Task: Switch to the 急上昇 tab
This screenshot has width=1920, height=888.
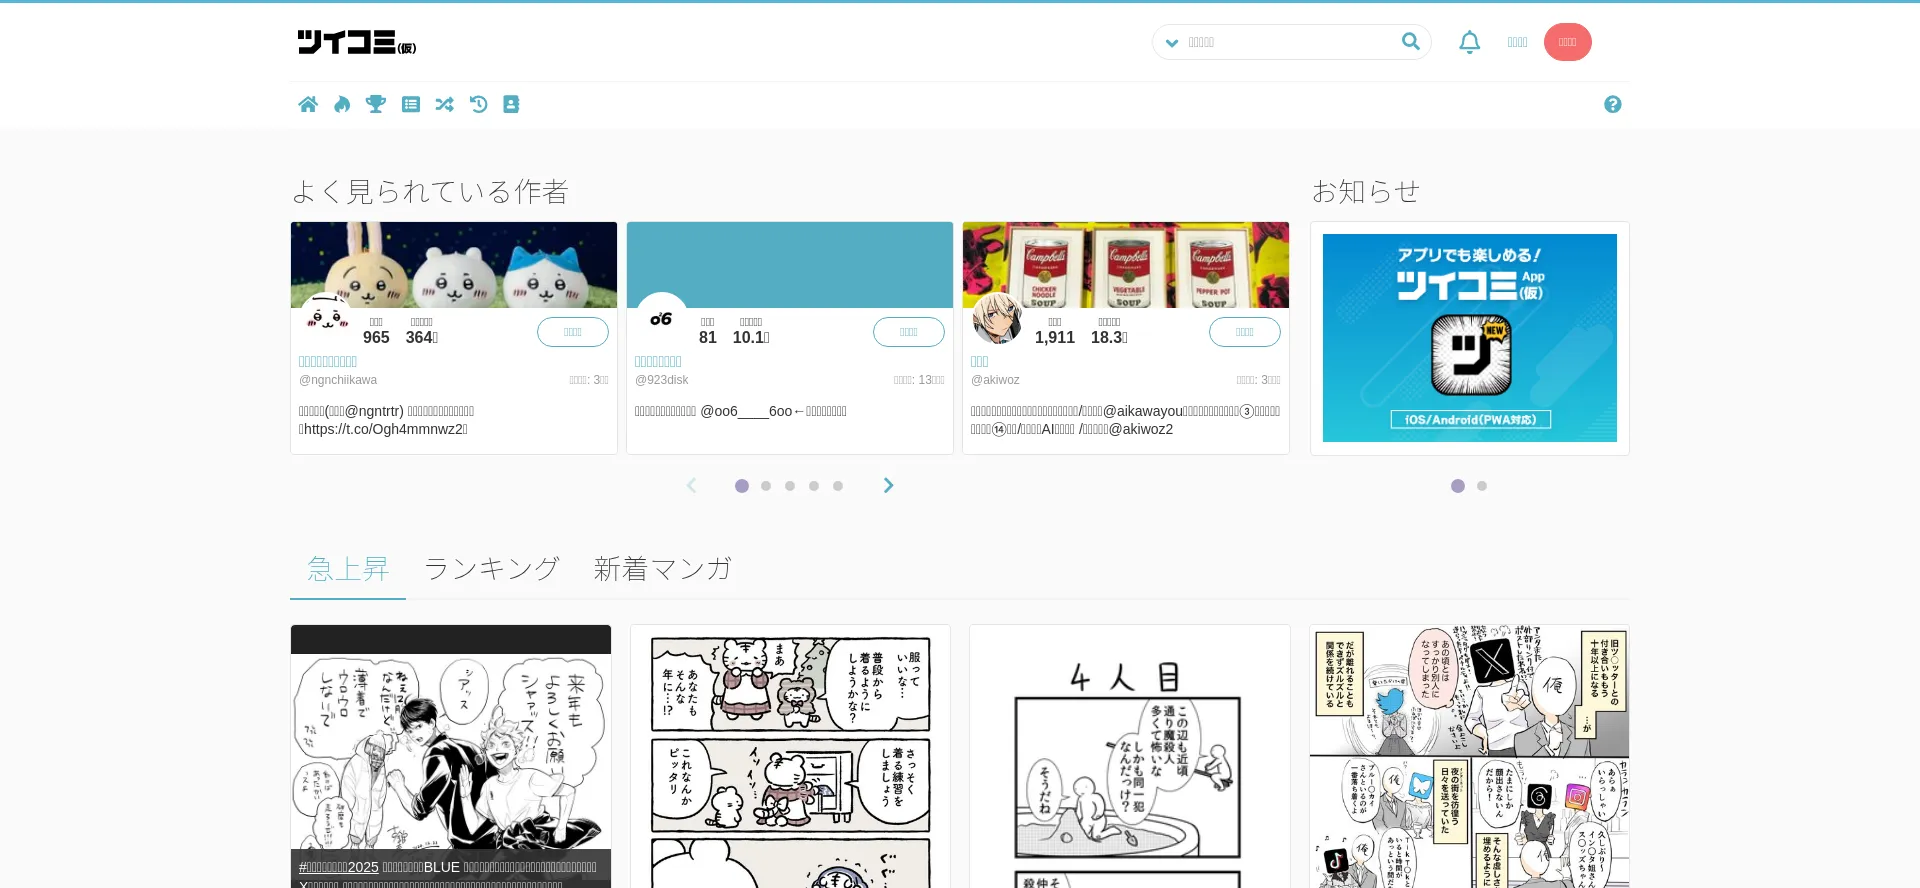Action: click(348, 569)
